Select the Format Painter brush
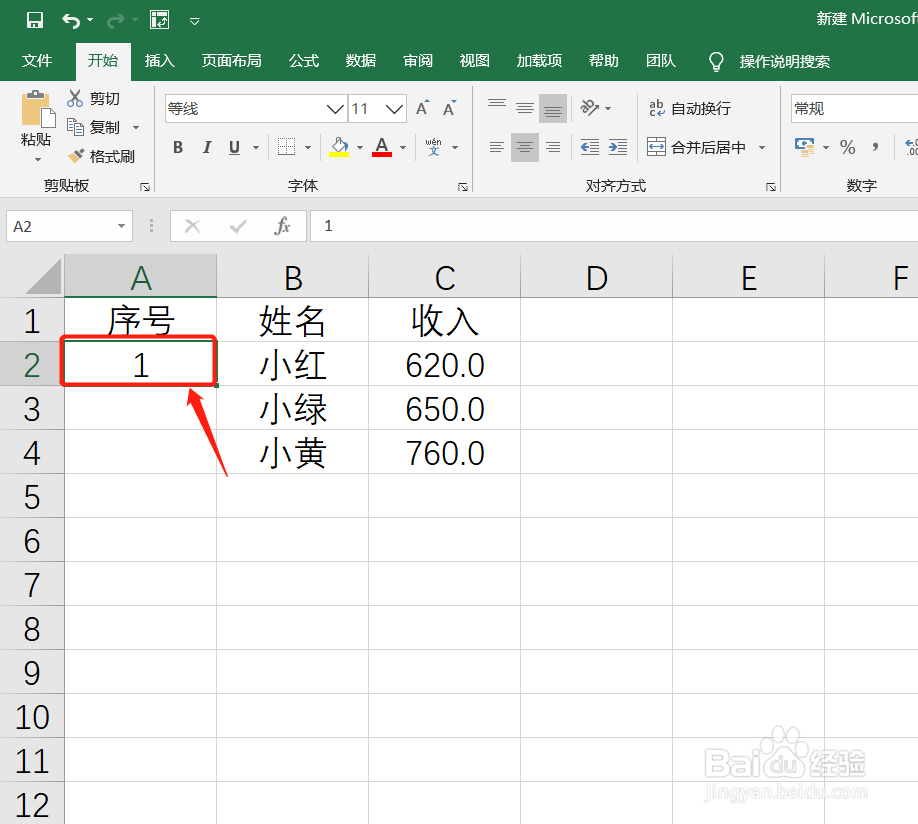This screenshot has width=918, height=824. point(76,156)
